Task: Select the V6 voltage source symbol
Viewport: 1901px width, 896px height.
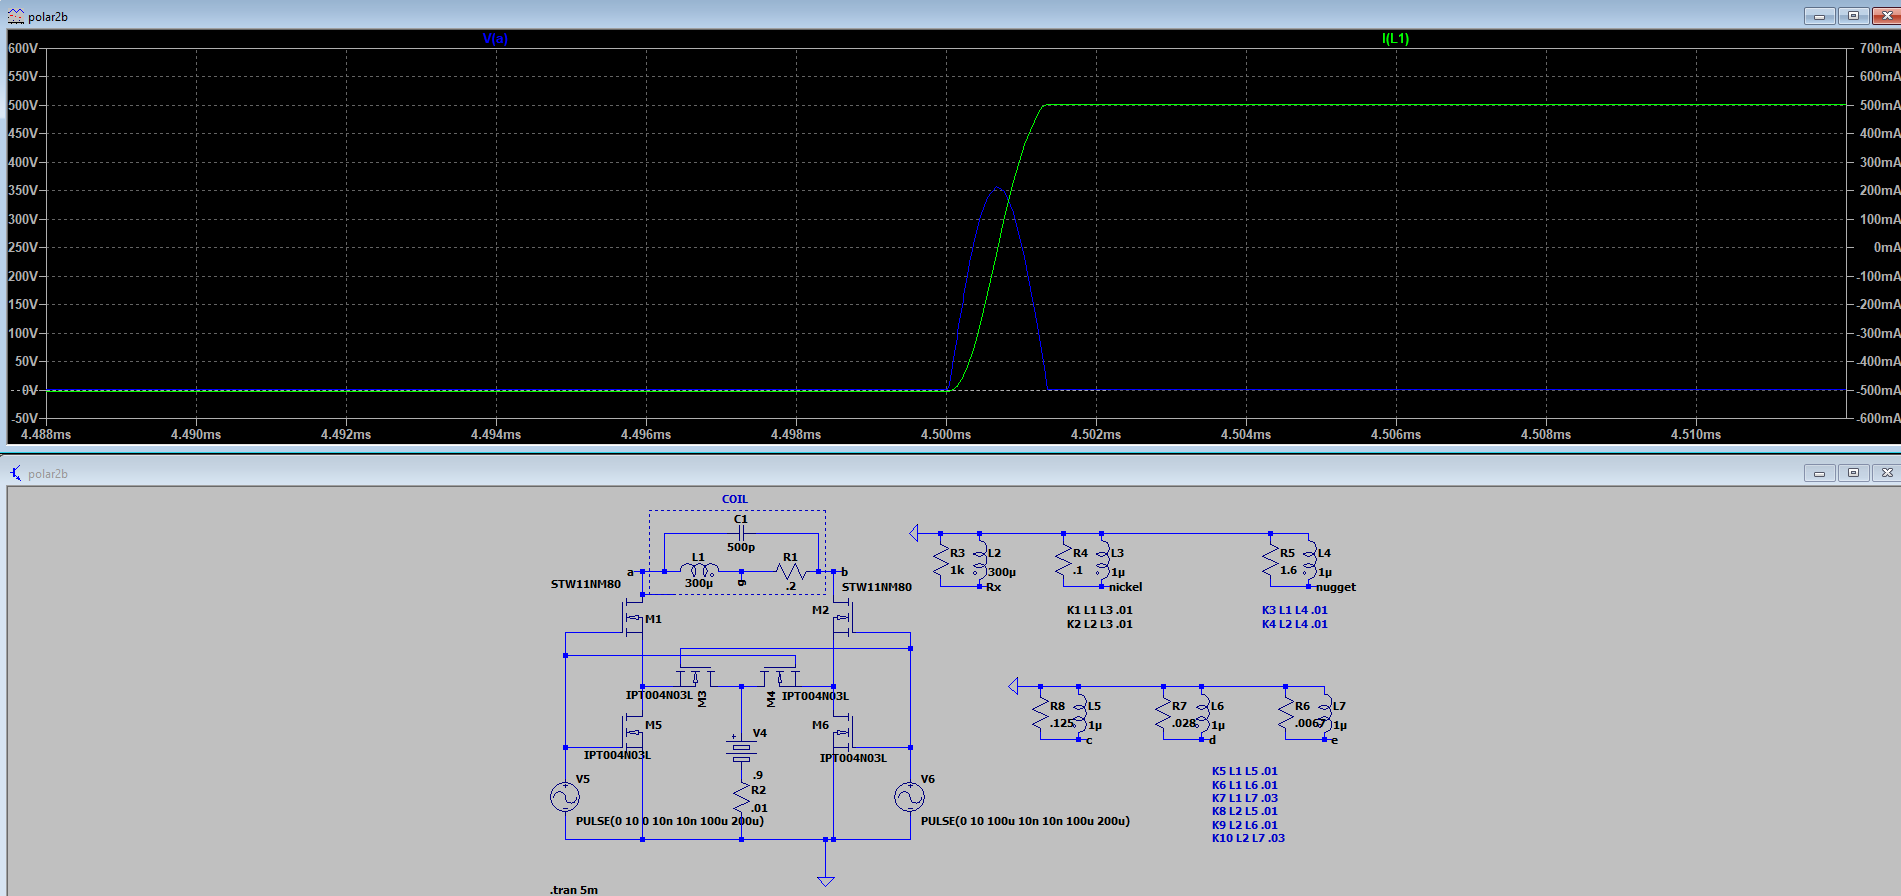Action: 909,797
